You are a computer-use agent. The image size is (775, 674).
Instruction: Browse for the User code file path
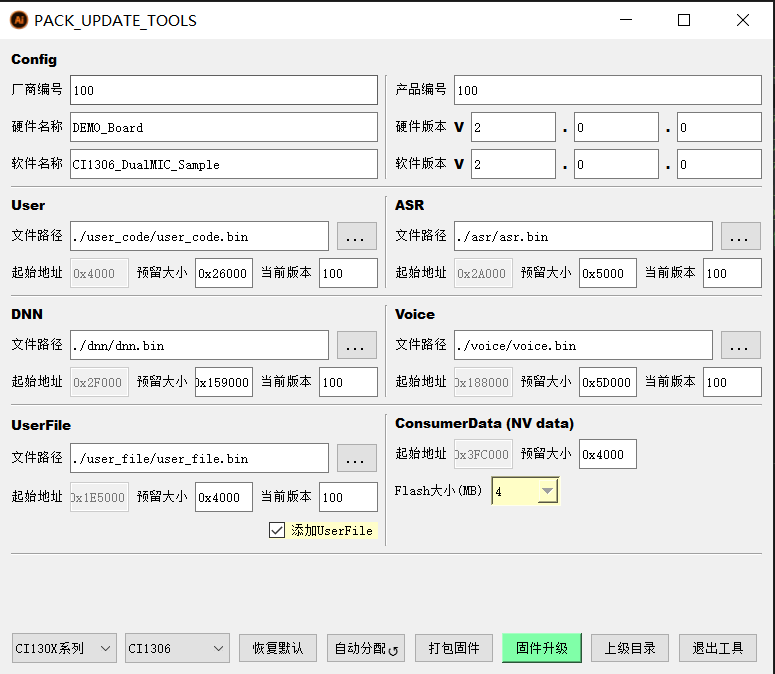356,237
